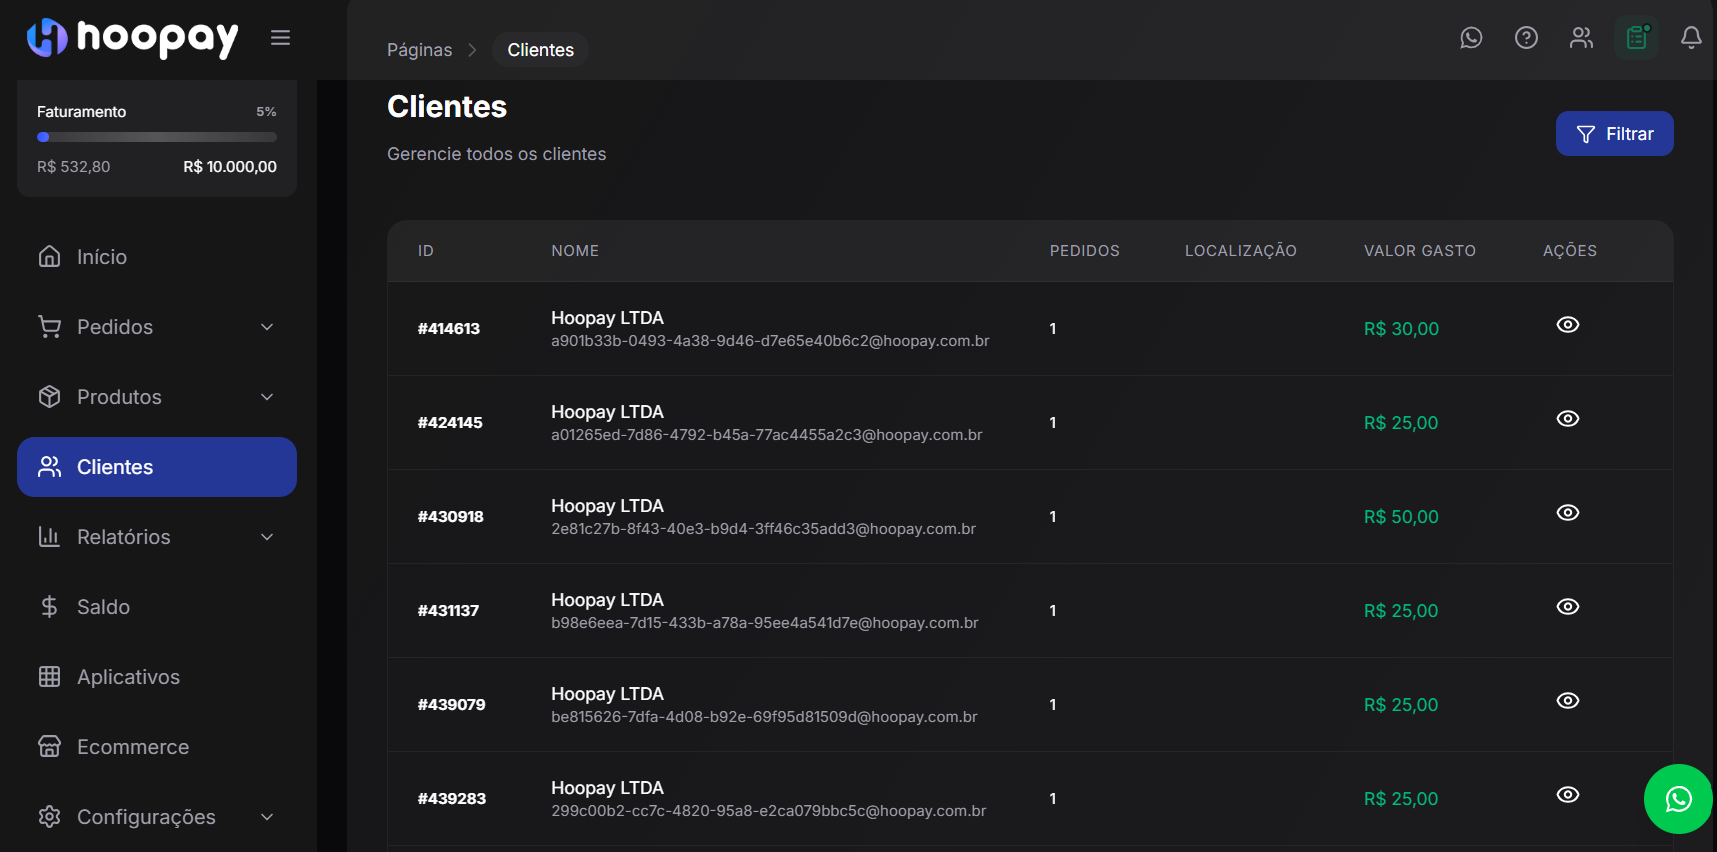This screenshot has width=1717, height=852.
Task: Click the funnel icon on Filtrar
Action: 1586,134
